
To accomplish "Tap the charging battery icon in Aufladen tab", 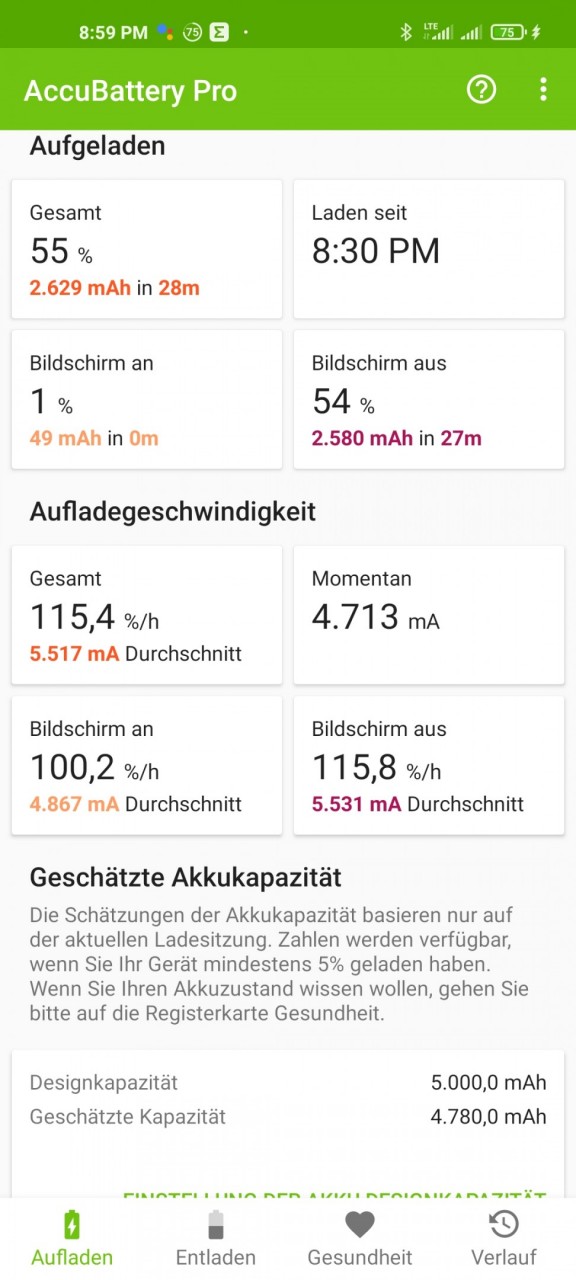I will 72,1225.
